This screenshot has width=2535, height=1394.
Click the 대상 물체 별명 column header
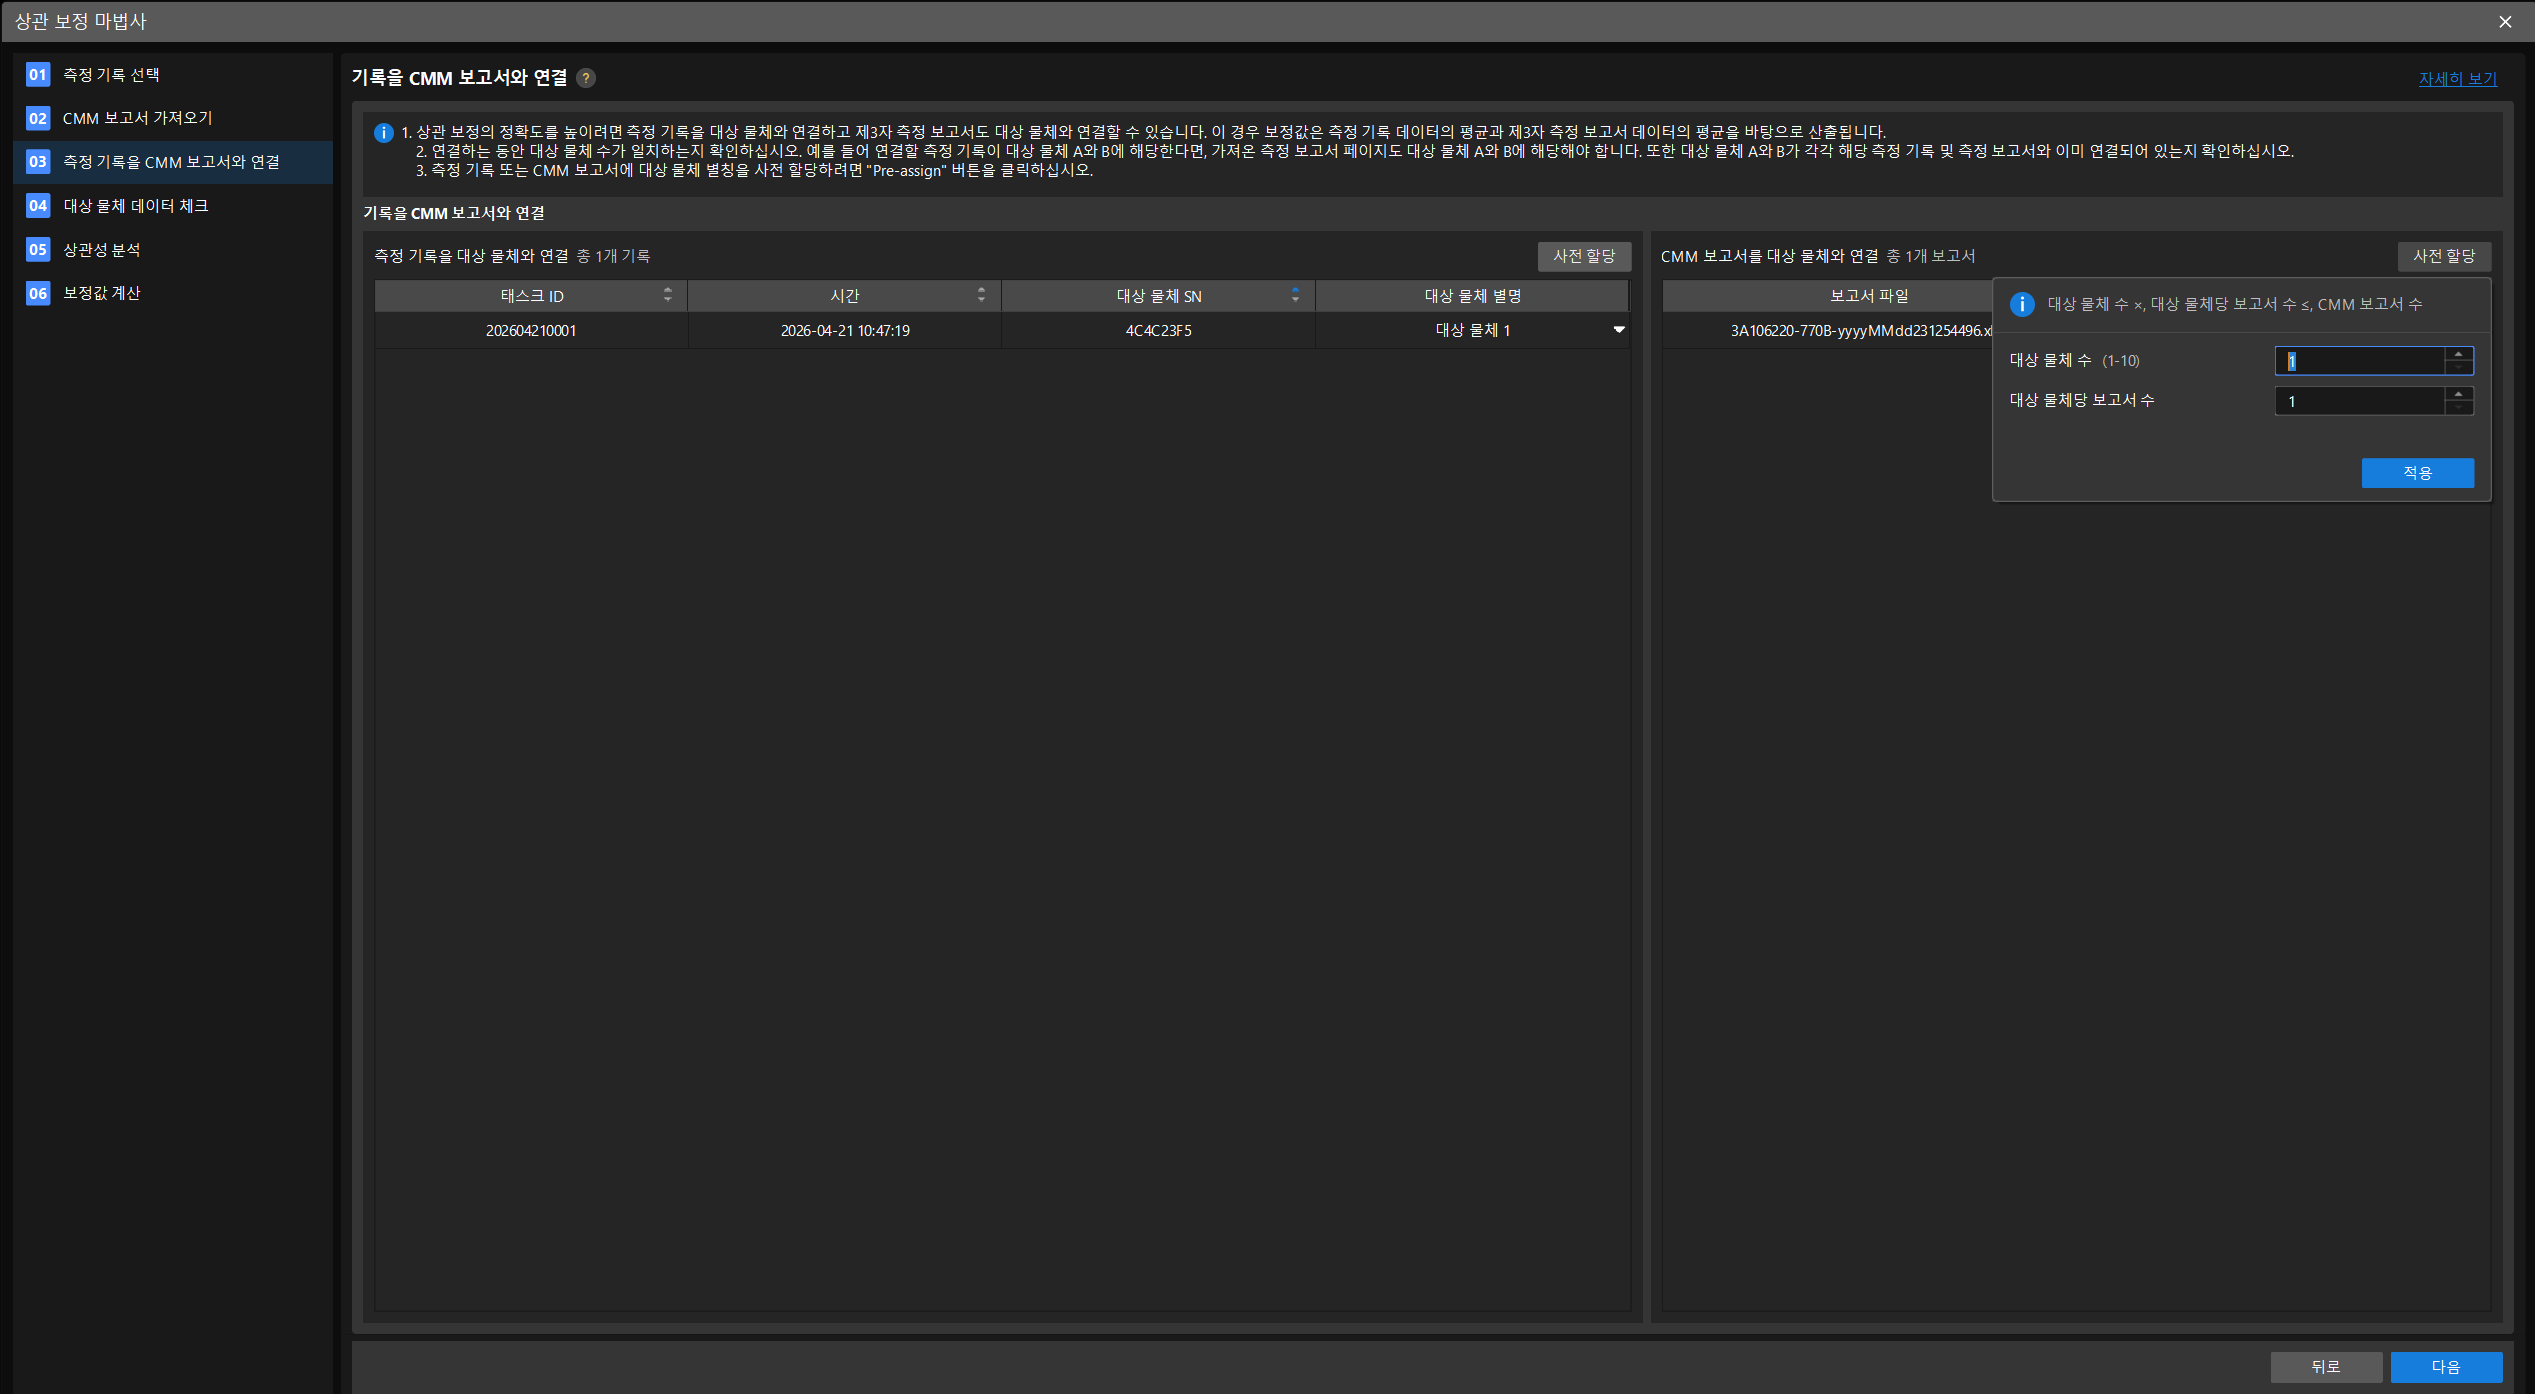click(x=1472, y=296)
